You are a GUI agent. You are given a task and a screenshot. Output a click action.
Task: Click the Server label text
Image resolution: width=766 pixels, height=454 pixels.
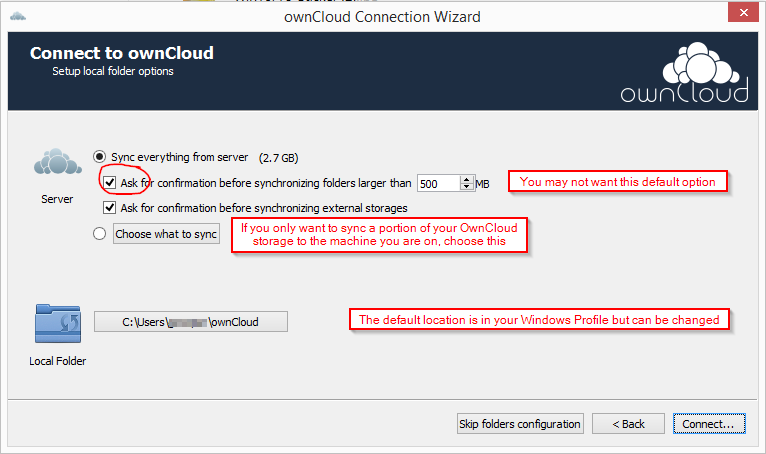click(x=57, y=199)
